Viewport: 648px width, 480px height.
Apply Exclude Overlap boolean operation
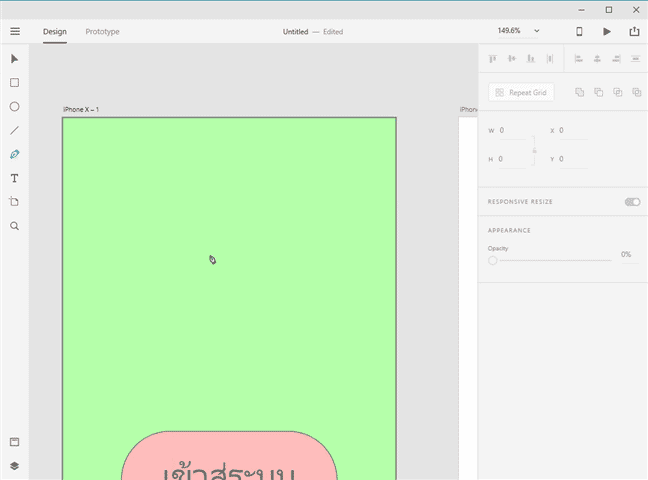pyautogui.click(x=636, y=92)
